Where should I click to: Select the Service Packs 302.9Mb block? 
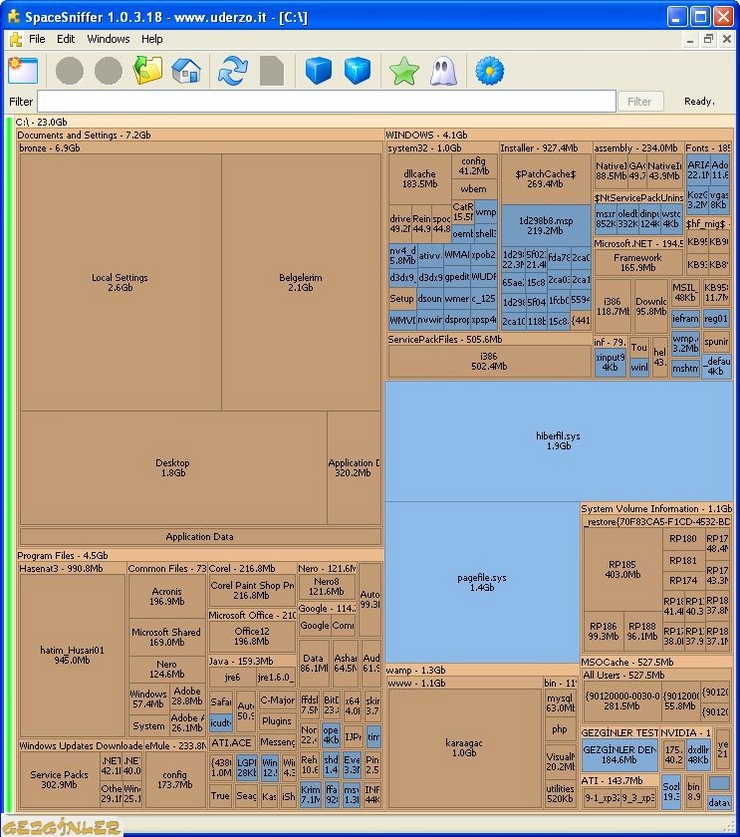click(59, 779)
